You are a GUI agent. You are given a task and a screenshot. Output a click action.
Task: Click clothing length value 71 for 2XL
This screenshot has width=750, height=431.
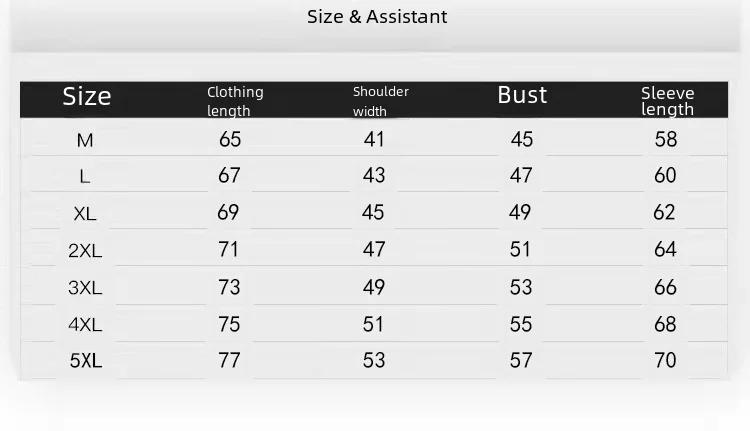(229, 250)
